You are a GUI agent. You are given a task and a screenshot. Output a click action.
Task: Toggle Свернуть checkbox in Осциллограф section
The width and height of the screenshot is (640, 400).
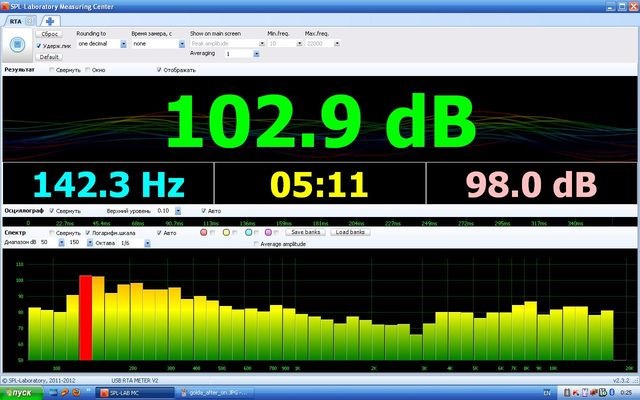(52, 211)
